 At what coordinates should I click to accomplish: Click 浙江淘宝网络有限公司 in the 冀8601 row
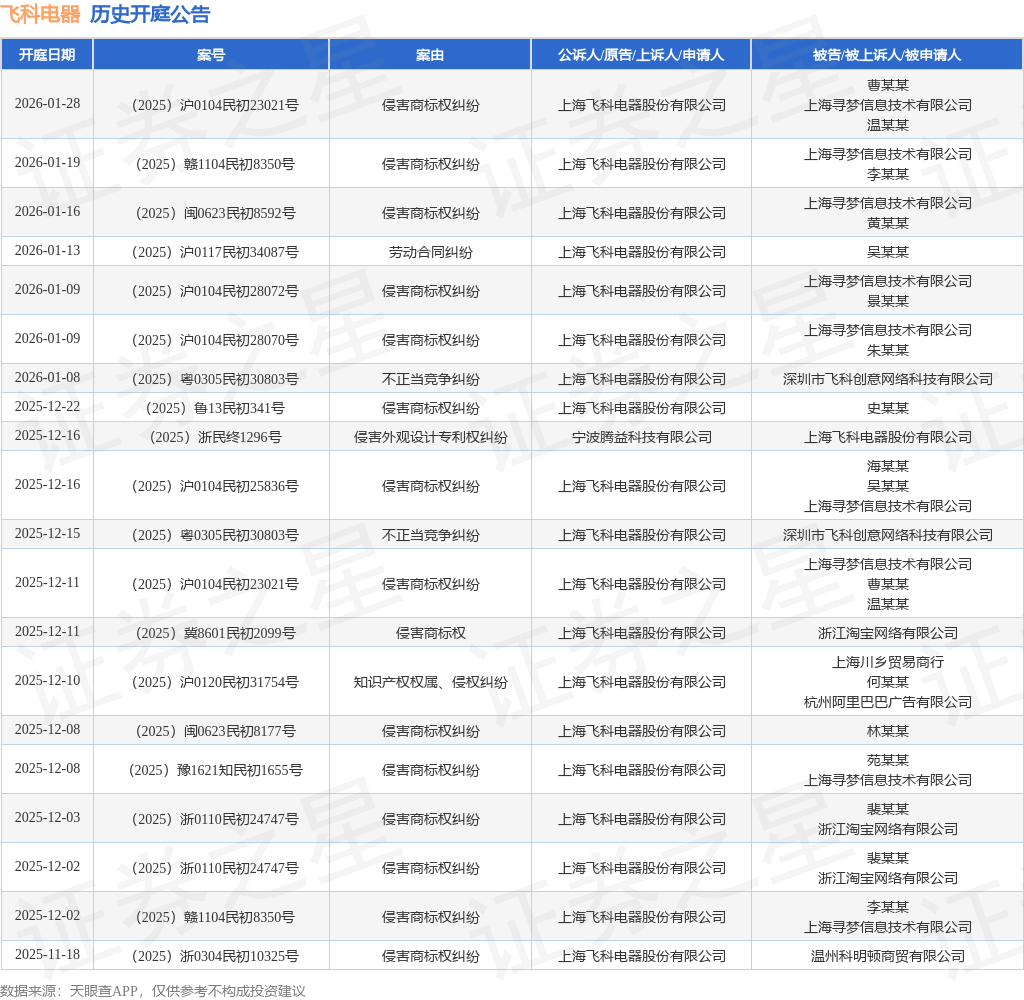coord(888,633)
